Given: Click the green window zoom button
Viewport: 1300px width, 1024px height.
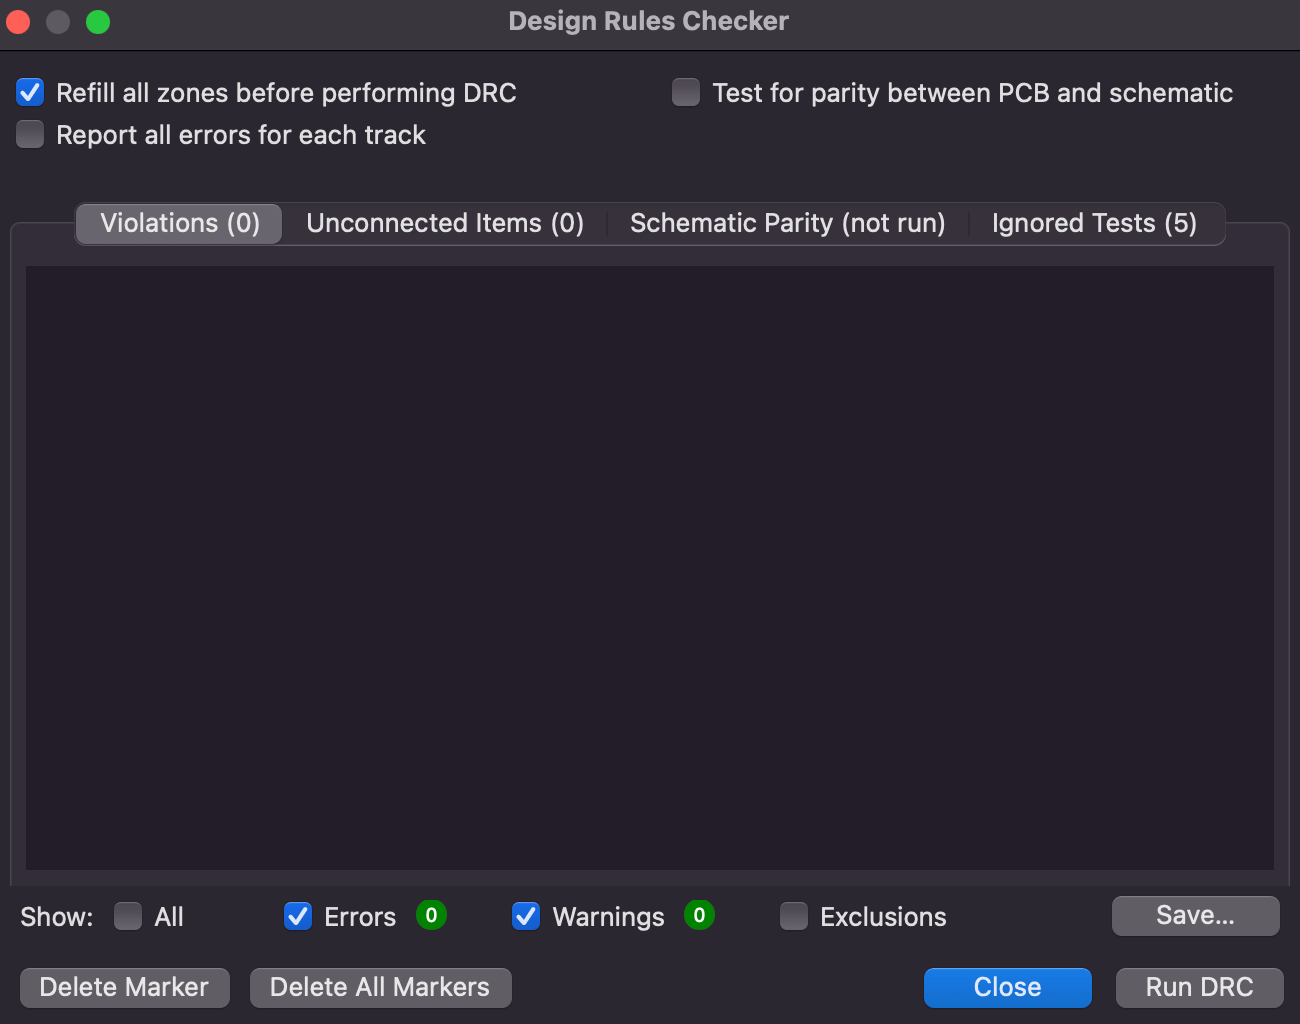Looking at the screenshot, I should 98,21.
